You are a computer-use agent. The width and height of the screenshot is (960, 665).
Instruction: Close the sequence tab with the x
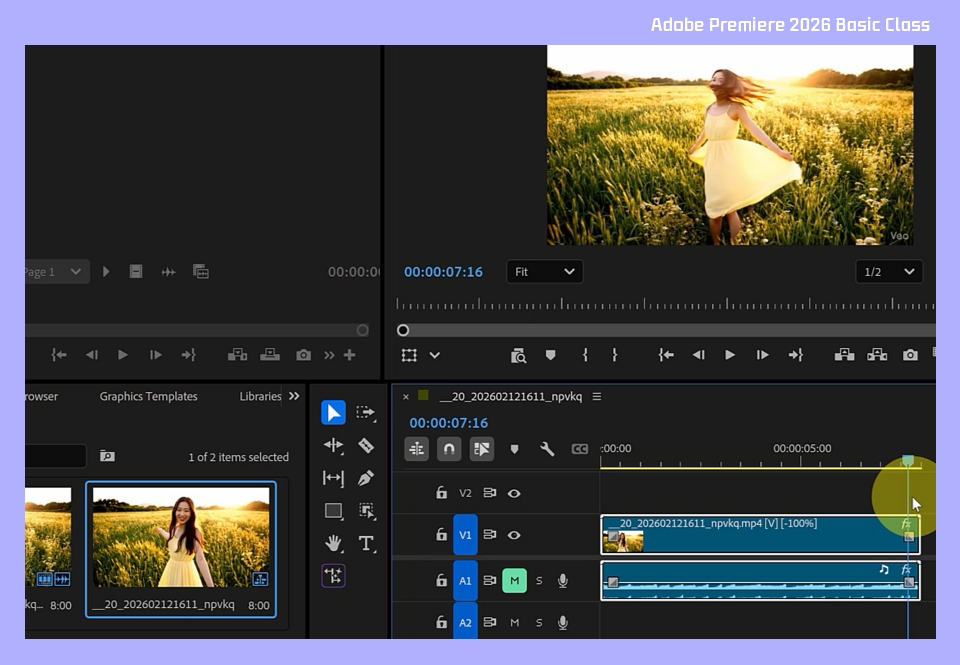(405, 397)
